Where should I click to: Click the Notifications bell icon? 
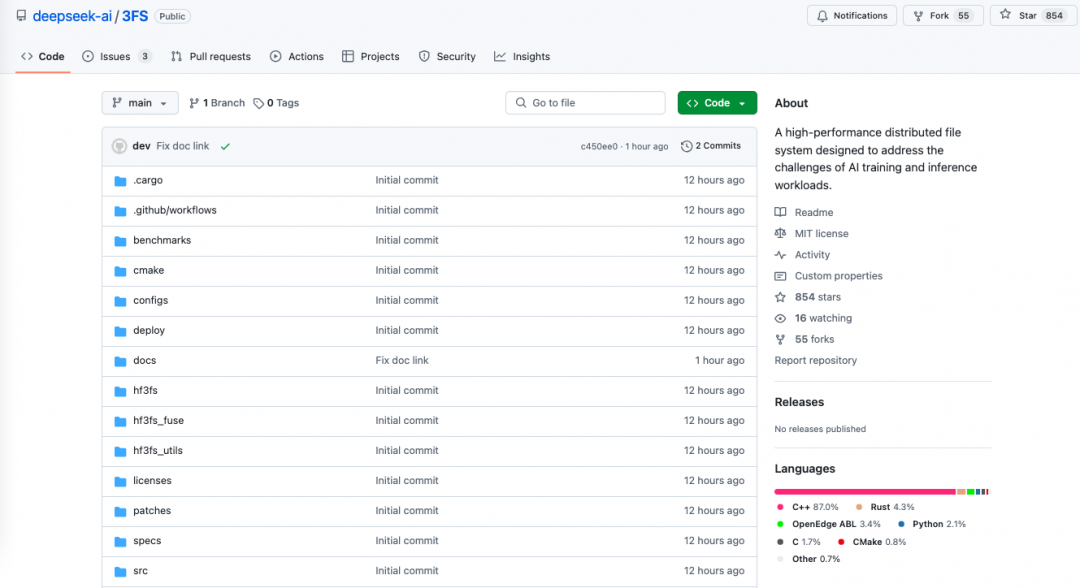[822, 16]
